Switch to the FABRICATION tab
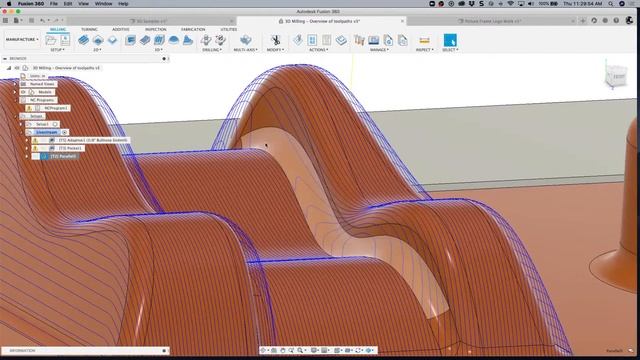 (x=193, y=29)
